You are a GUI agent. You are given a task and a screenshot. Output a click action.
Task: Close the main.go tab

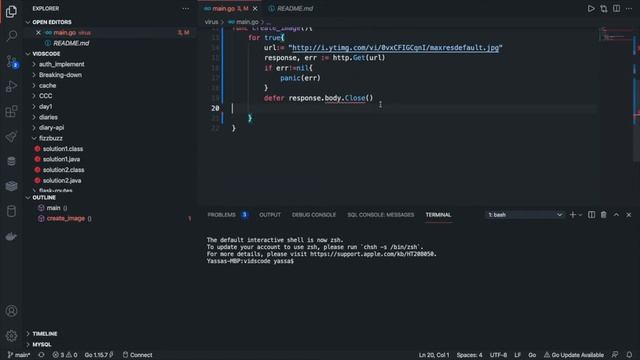point(255,9)
